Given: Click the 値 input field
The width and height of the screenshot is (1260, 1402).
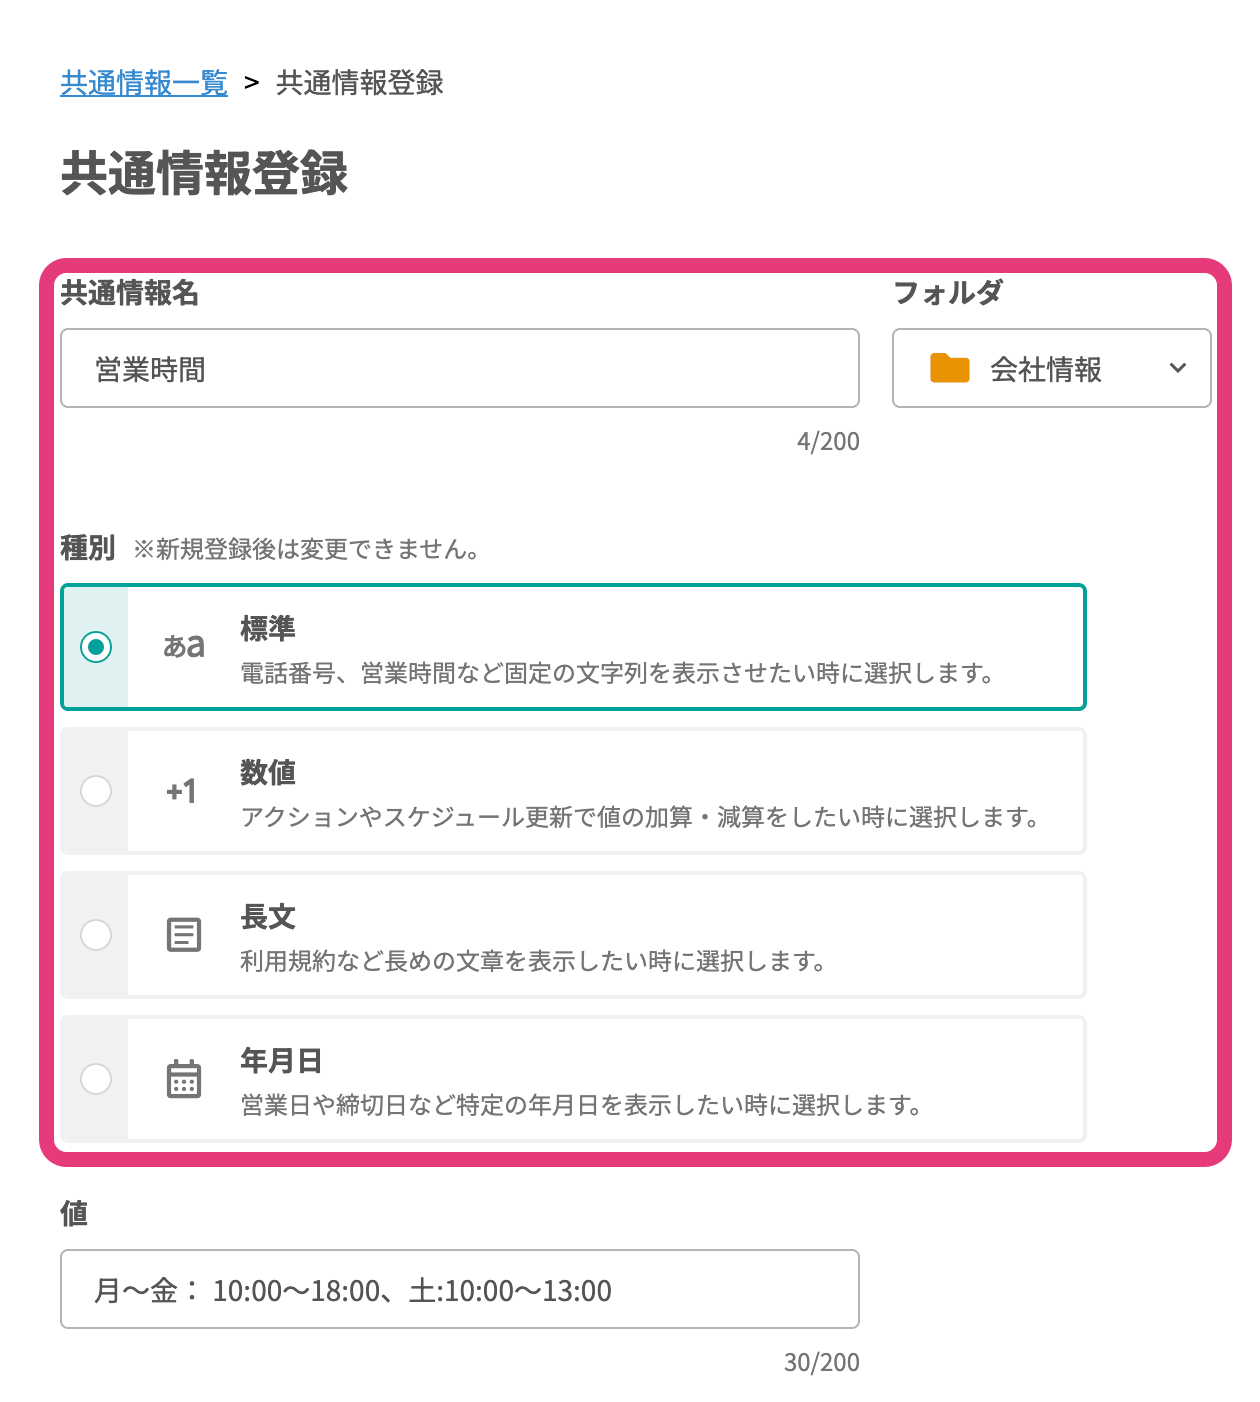Looking at the screenshot, I should [460, 1289].
